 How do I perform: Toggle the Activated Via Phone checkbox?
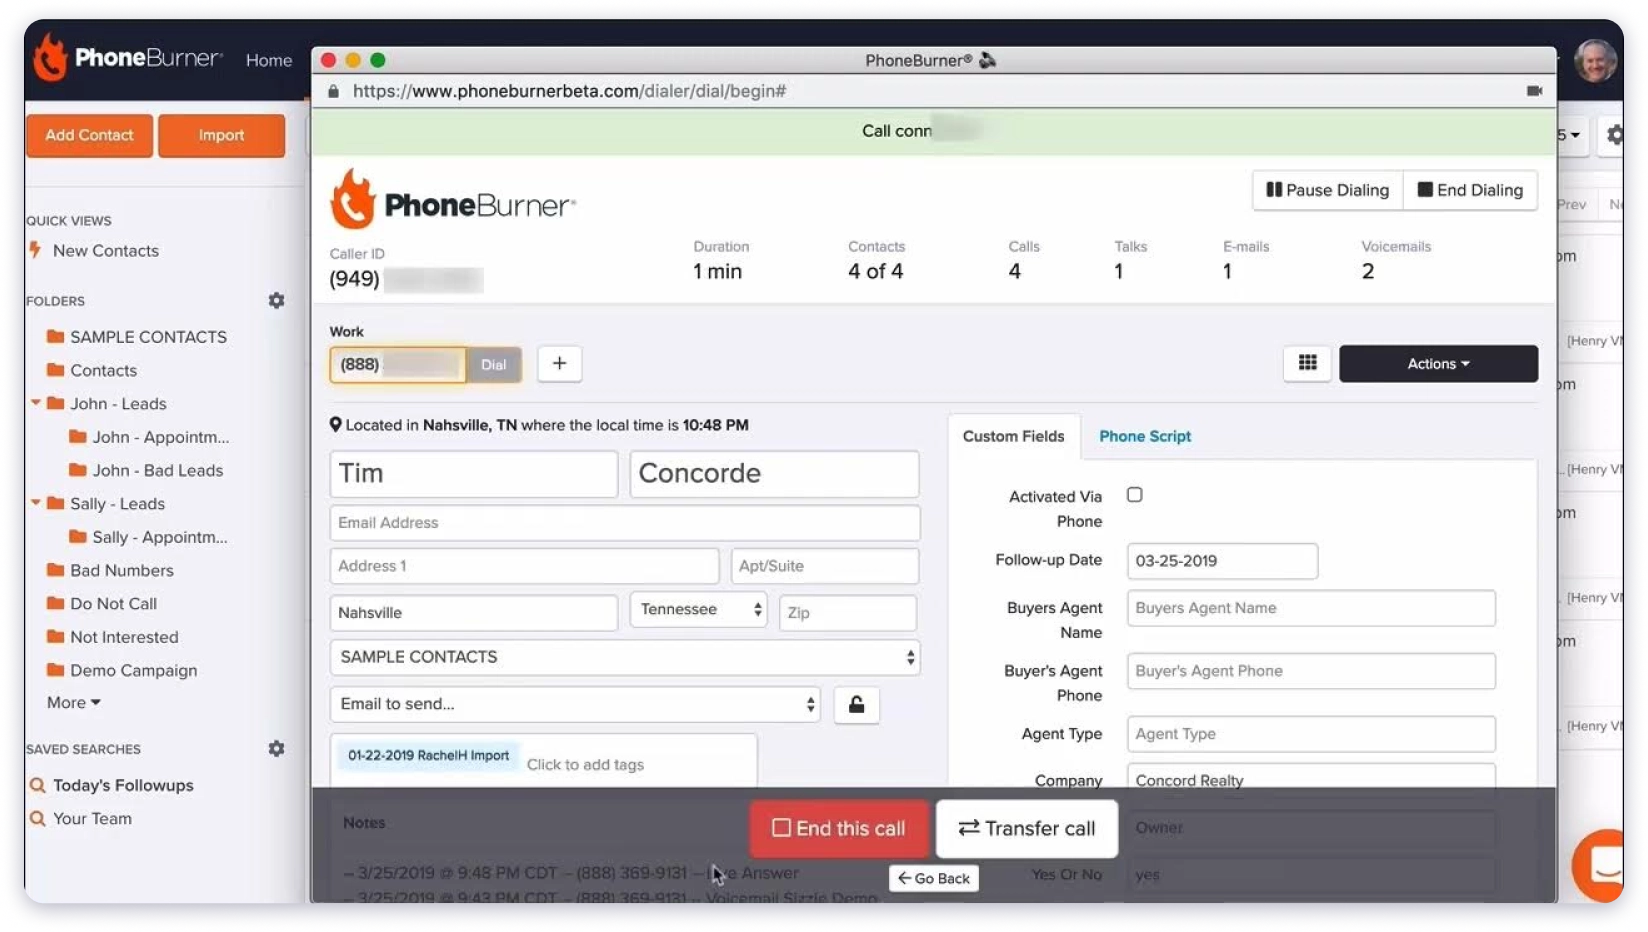pyautogui.click(x=1134, y=494)
